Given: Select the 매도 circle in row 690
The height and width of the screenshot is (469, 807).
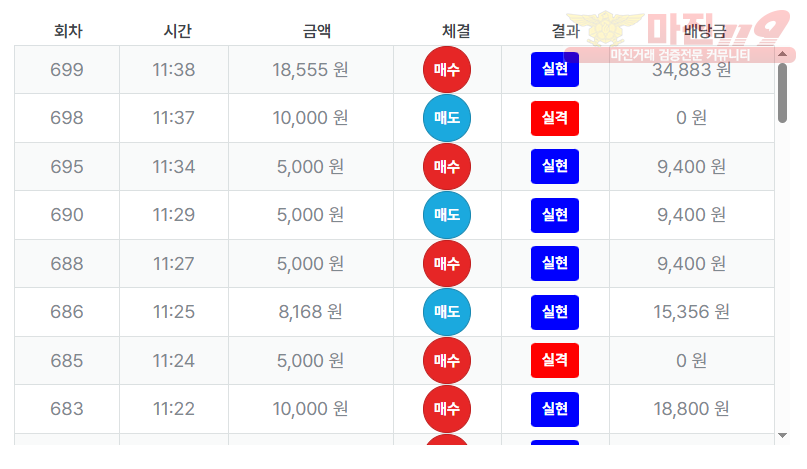Looking at the screenshot, I should point(447,215).
